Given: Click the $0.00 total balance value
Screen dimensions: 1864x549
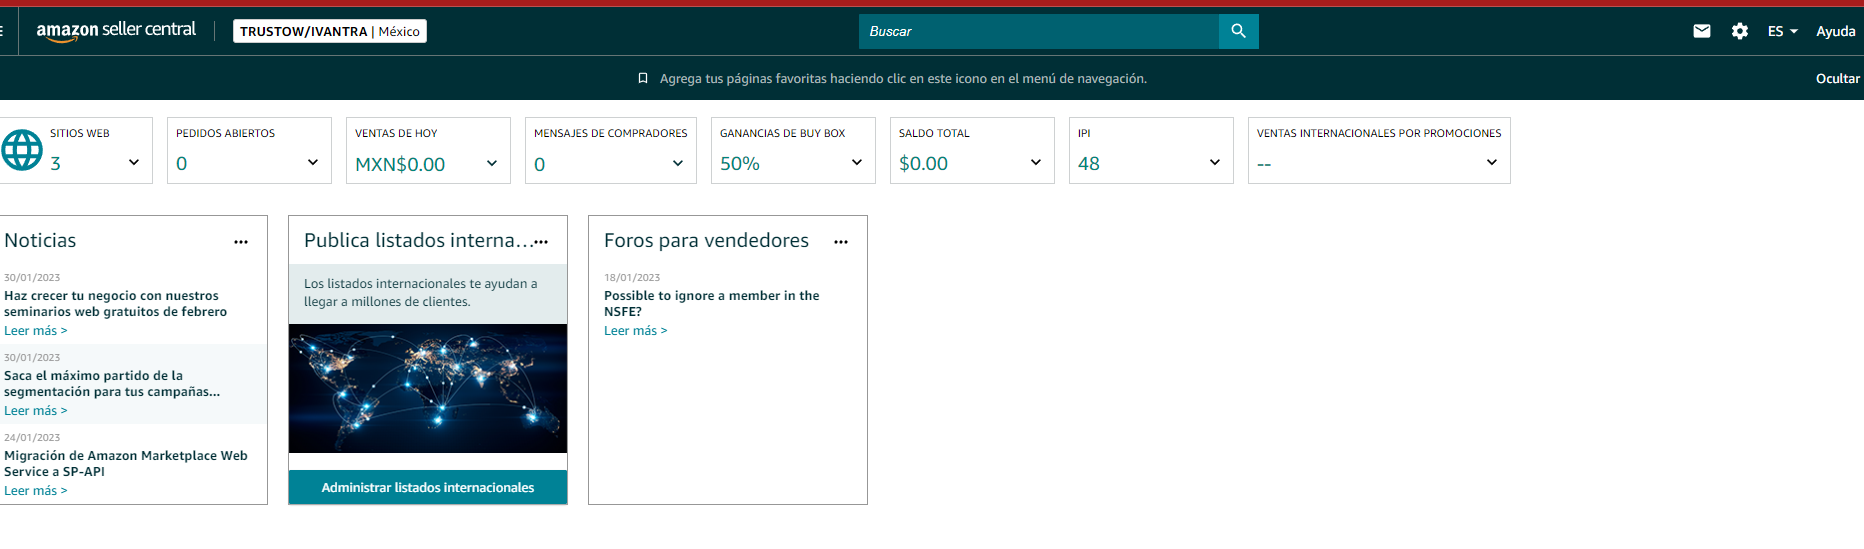Looking at the screenshot, I should pyautogui.click(x=923, y=163).
